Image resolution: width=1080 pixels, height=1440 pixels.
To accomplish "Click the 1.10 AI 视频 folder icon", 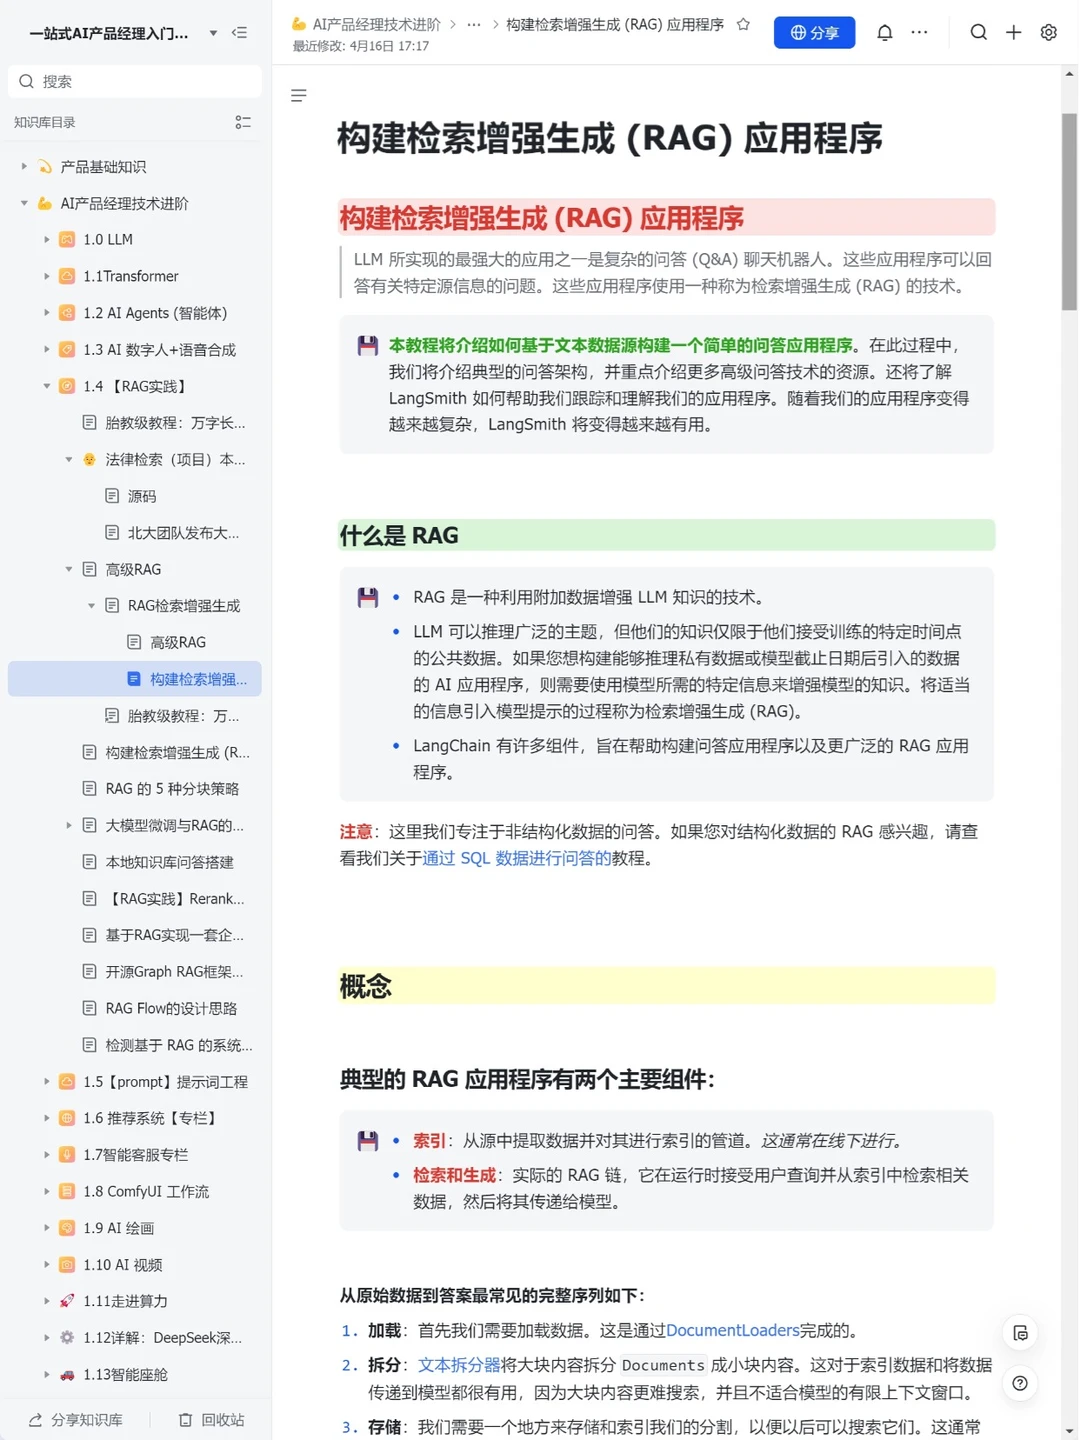I will click(67, 1265).
